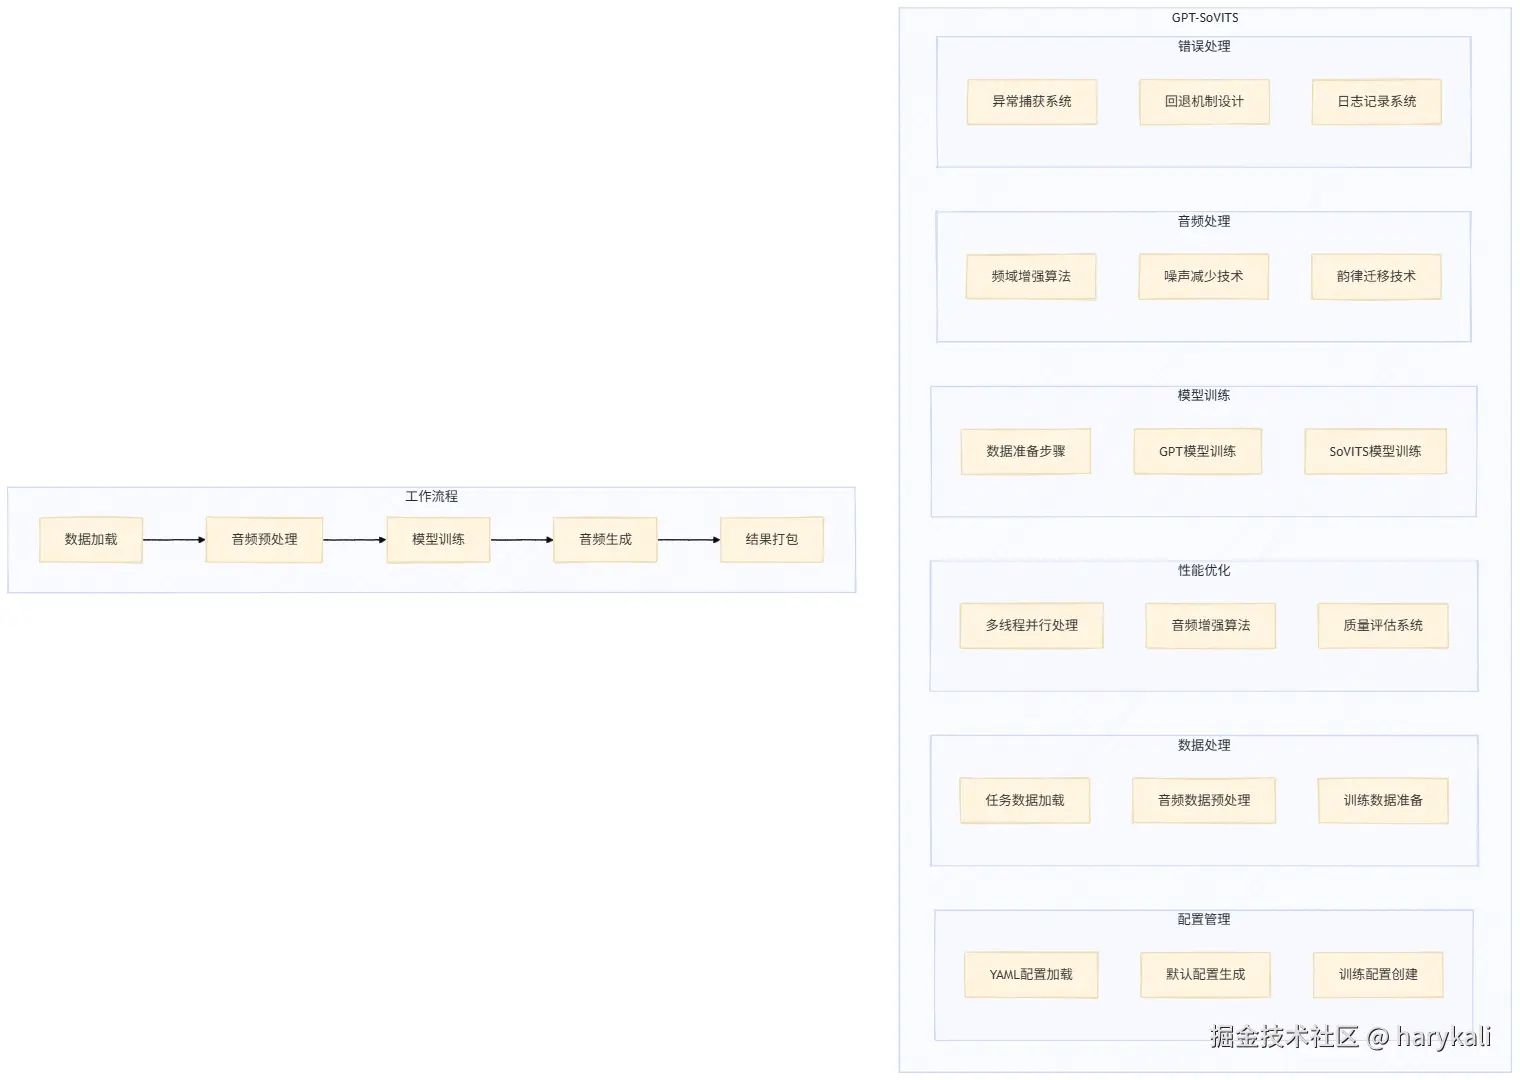Select the 性能优化 section heading

tap(1204, 571)
